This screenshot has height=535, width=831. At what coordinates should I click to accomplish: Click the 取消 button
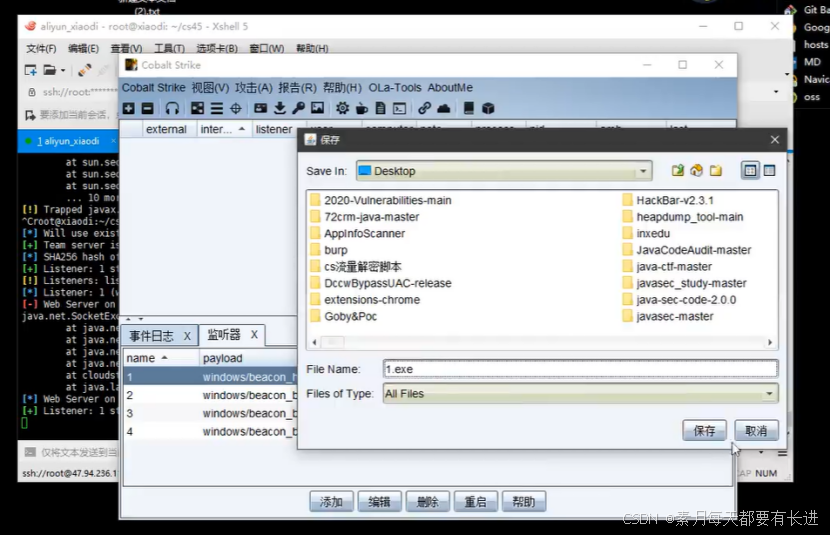tap(756, 431)
